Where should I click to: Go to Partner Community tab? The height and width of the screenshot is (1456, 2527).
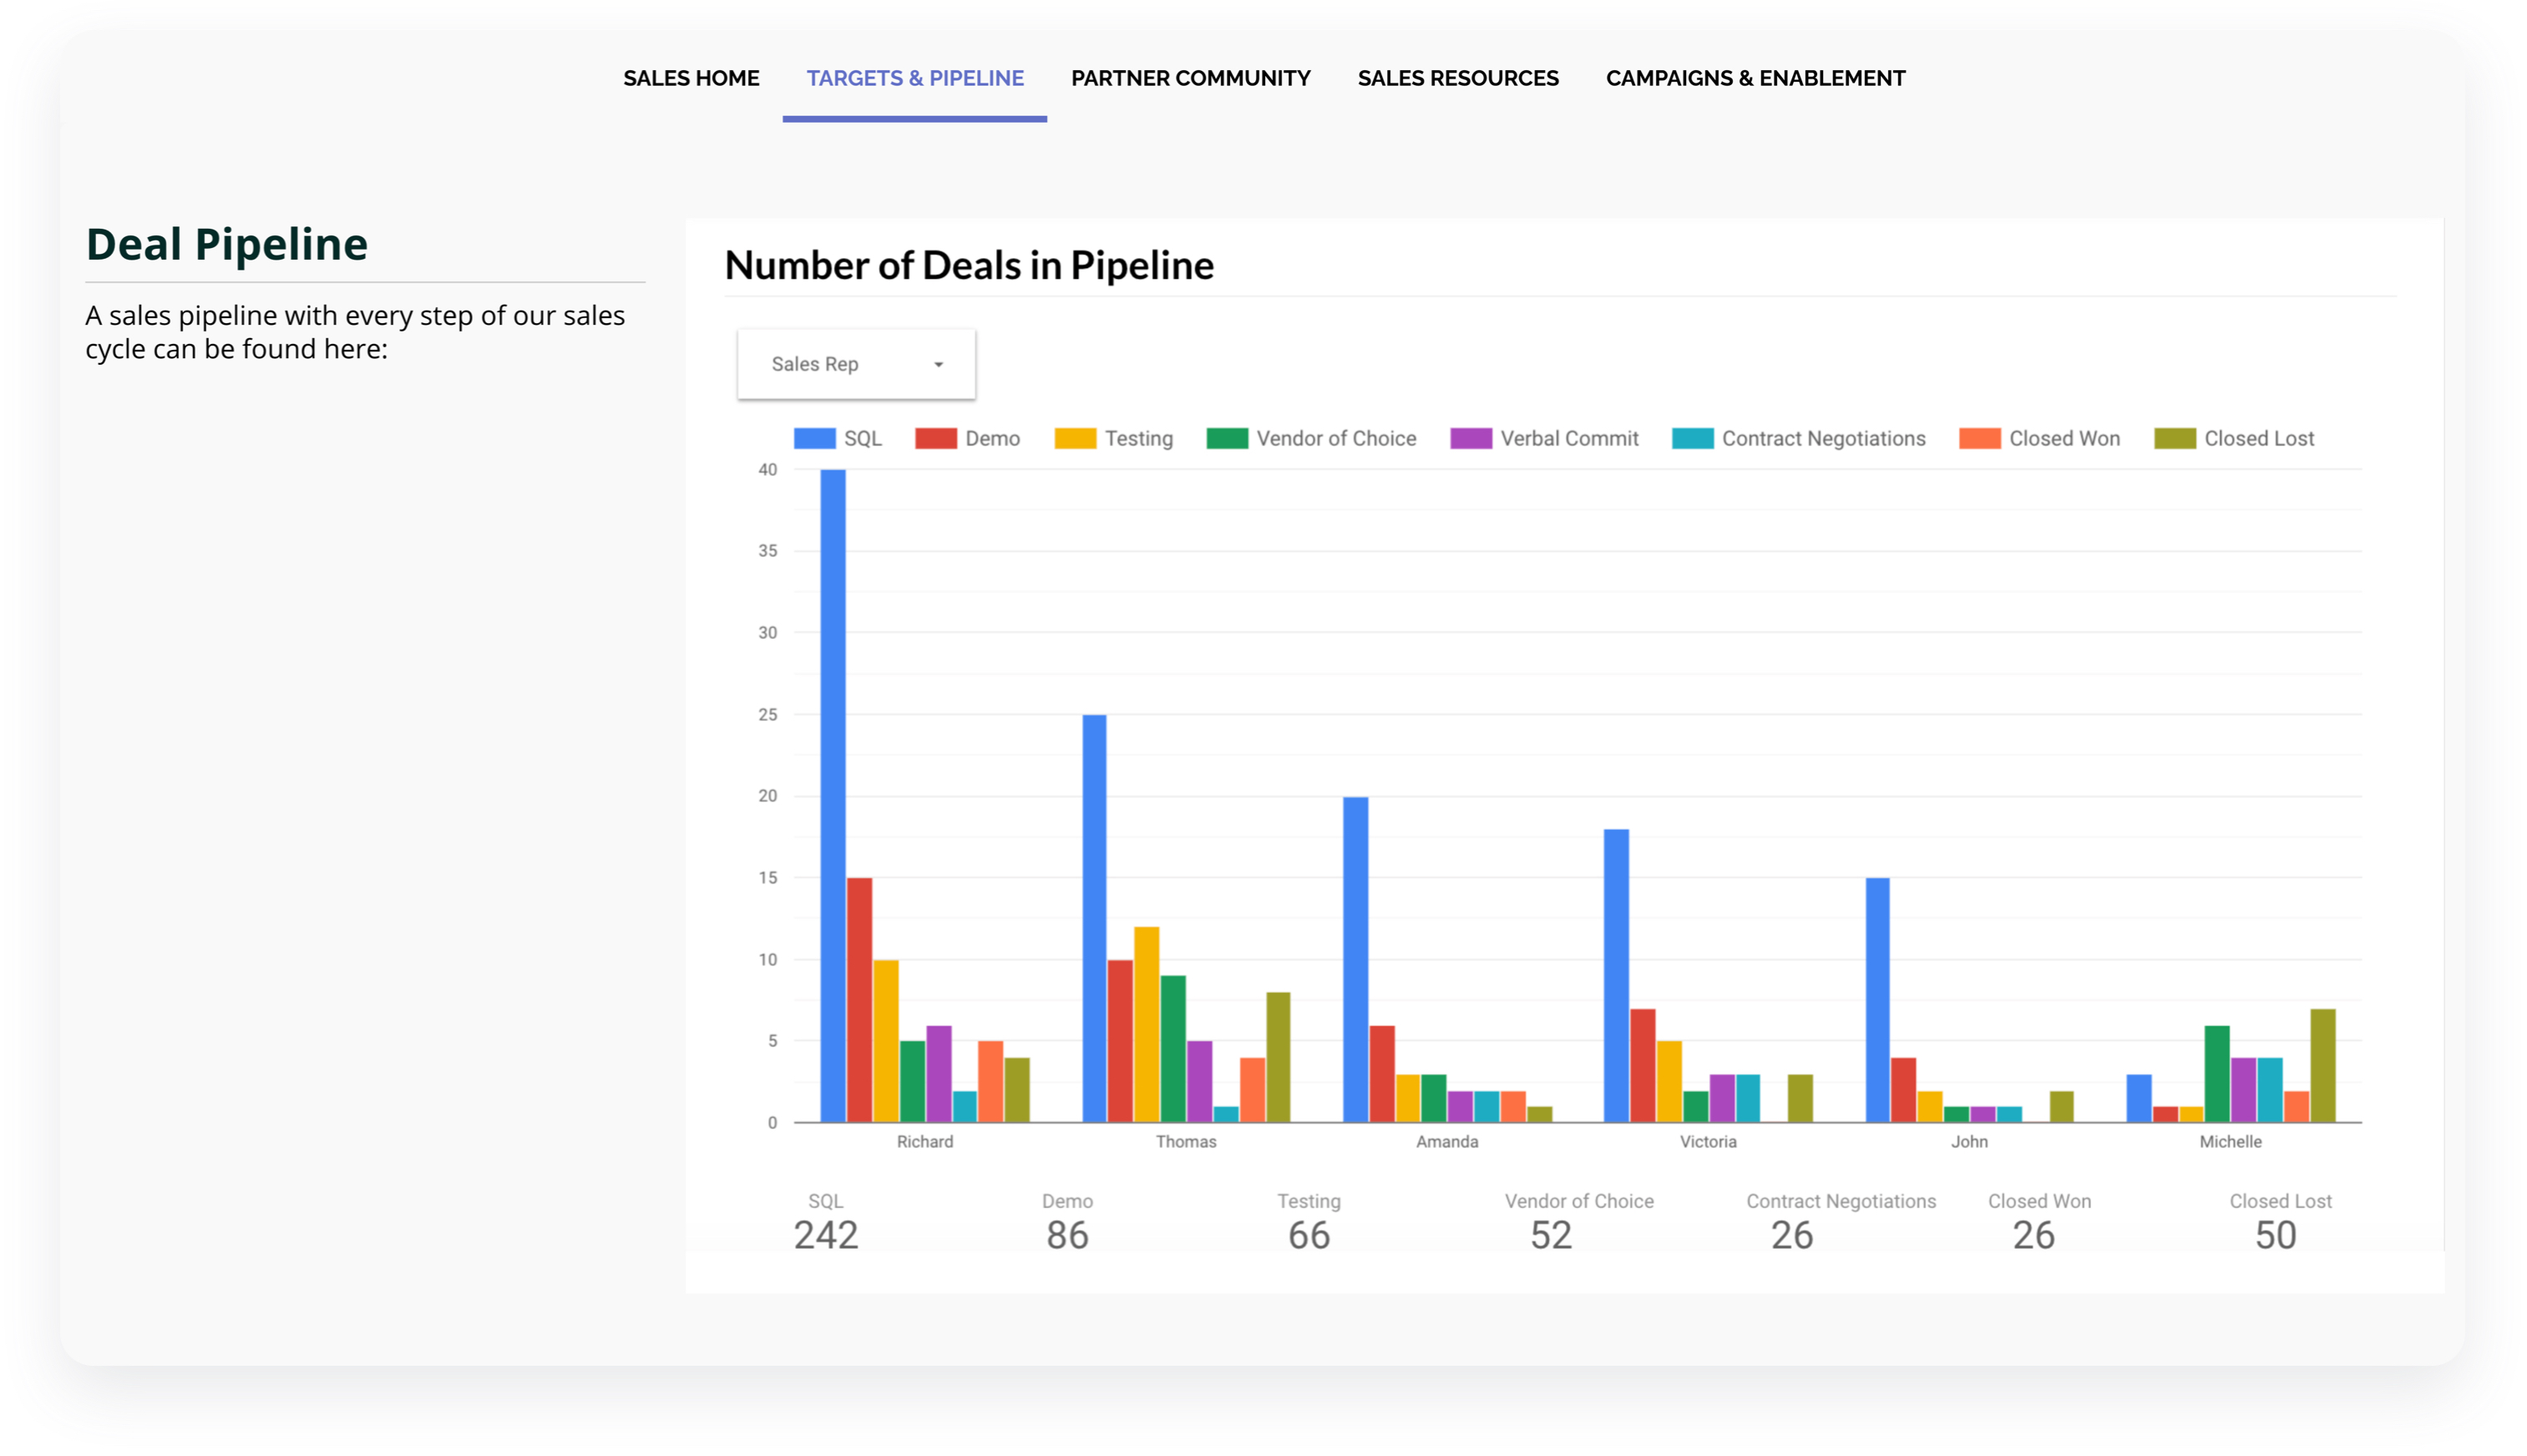[x=1190, y=78]
